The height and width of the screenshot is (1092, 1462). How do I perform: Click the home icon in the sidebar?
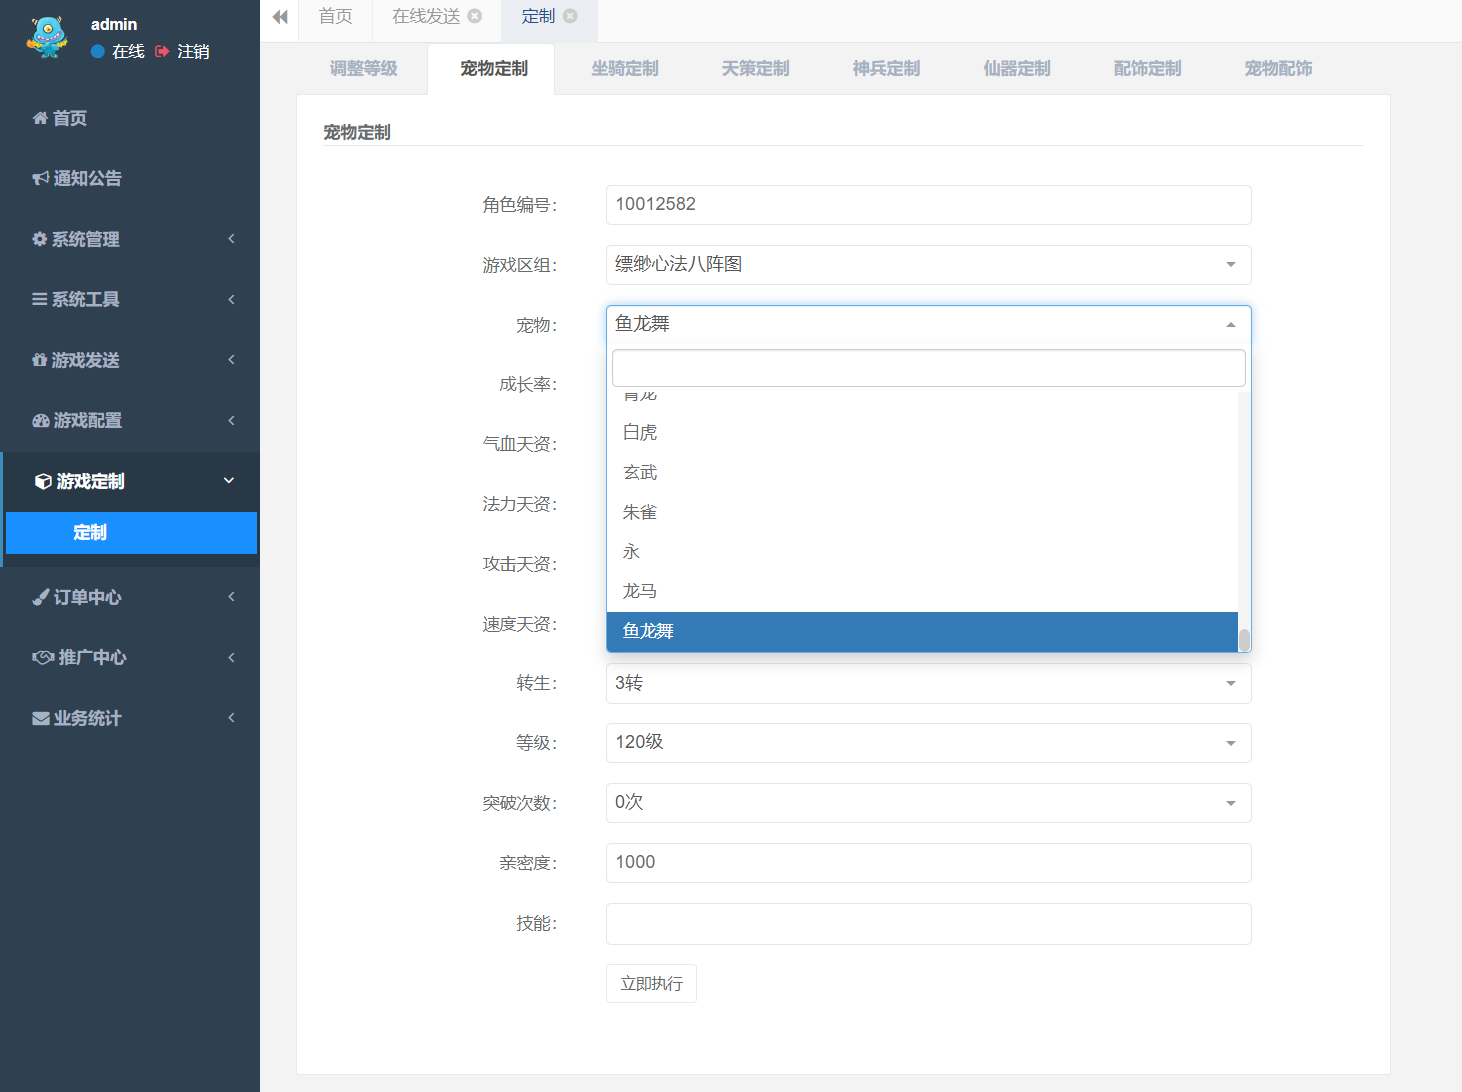pos(40,119)
